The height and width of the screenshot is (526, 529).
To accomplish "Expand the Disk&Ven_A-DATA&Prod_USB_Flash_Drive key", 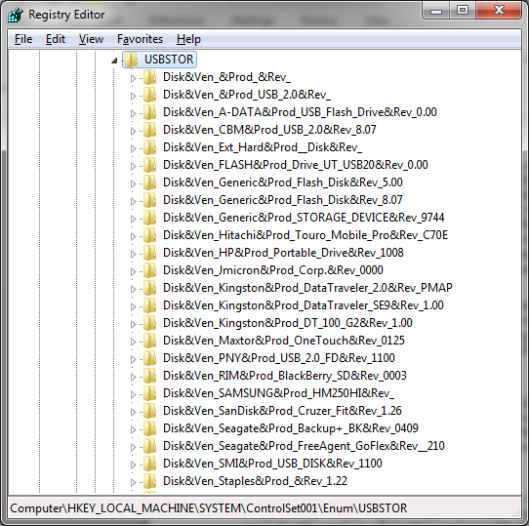I will (133, 113).
